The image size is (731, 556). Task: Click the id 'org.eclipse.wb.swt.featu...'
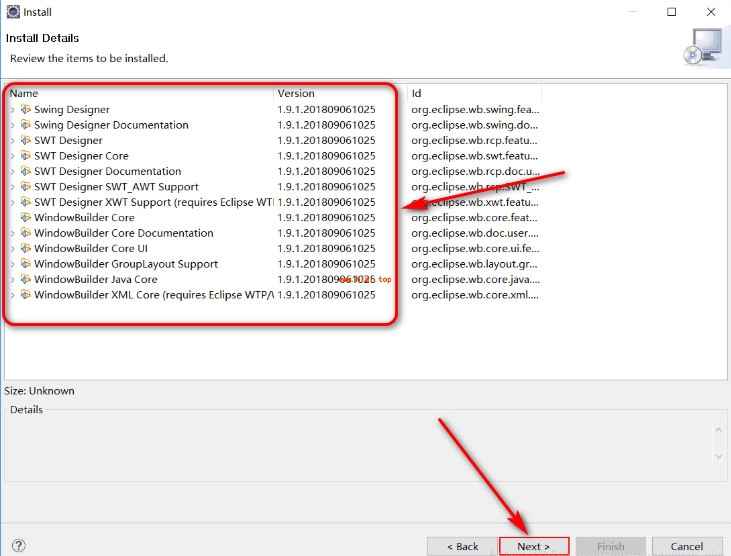tap(475, 156)
